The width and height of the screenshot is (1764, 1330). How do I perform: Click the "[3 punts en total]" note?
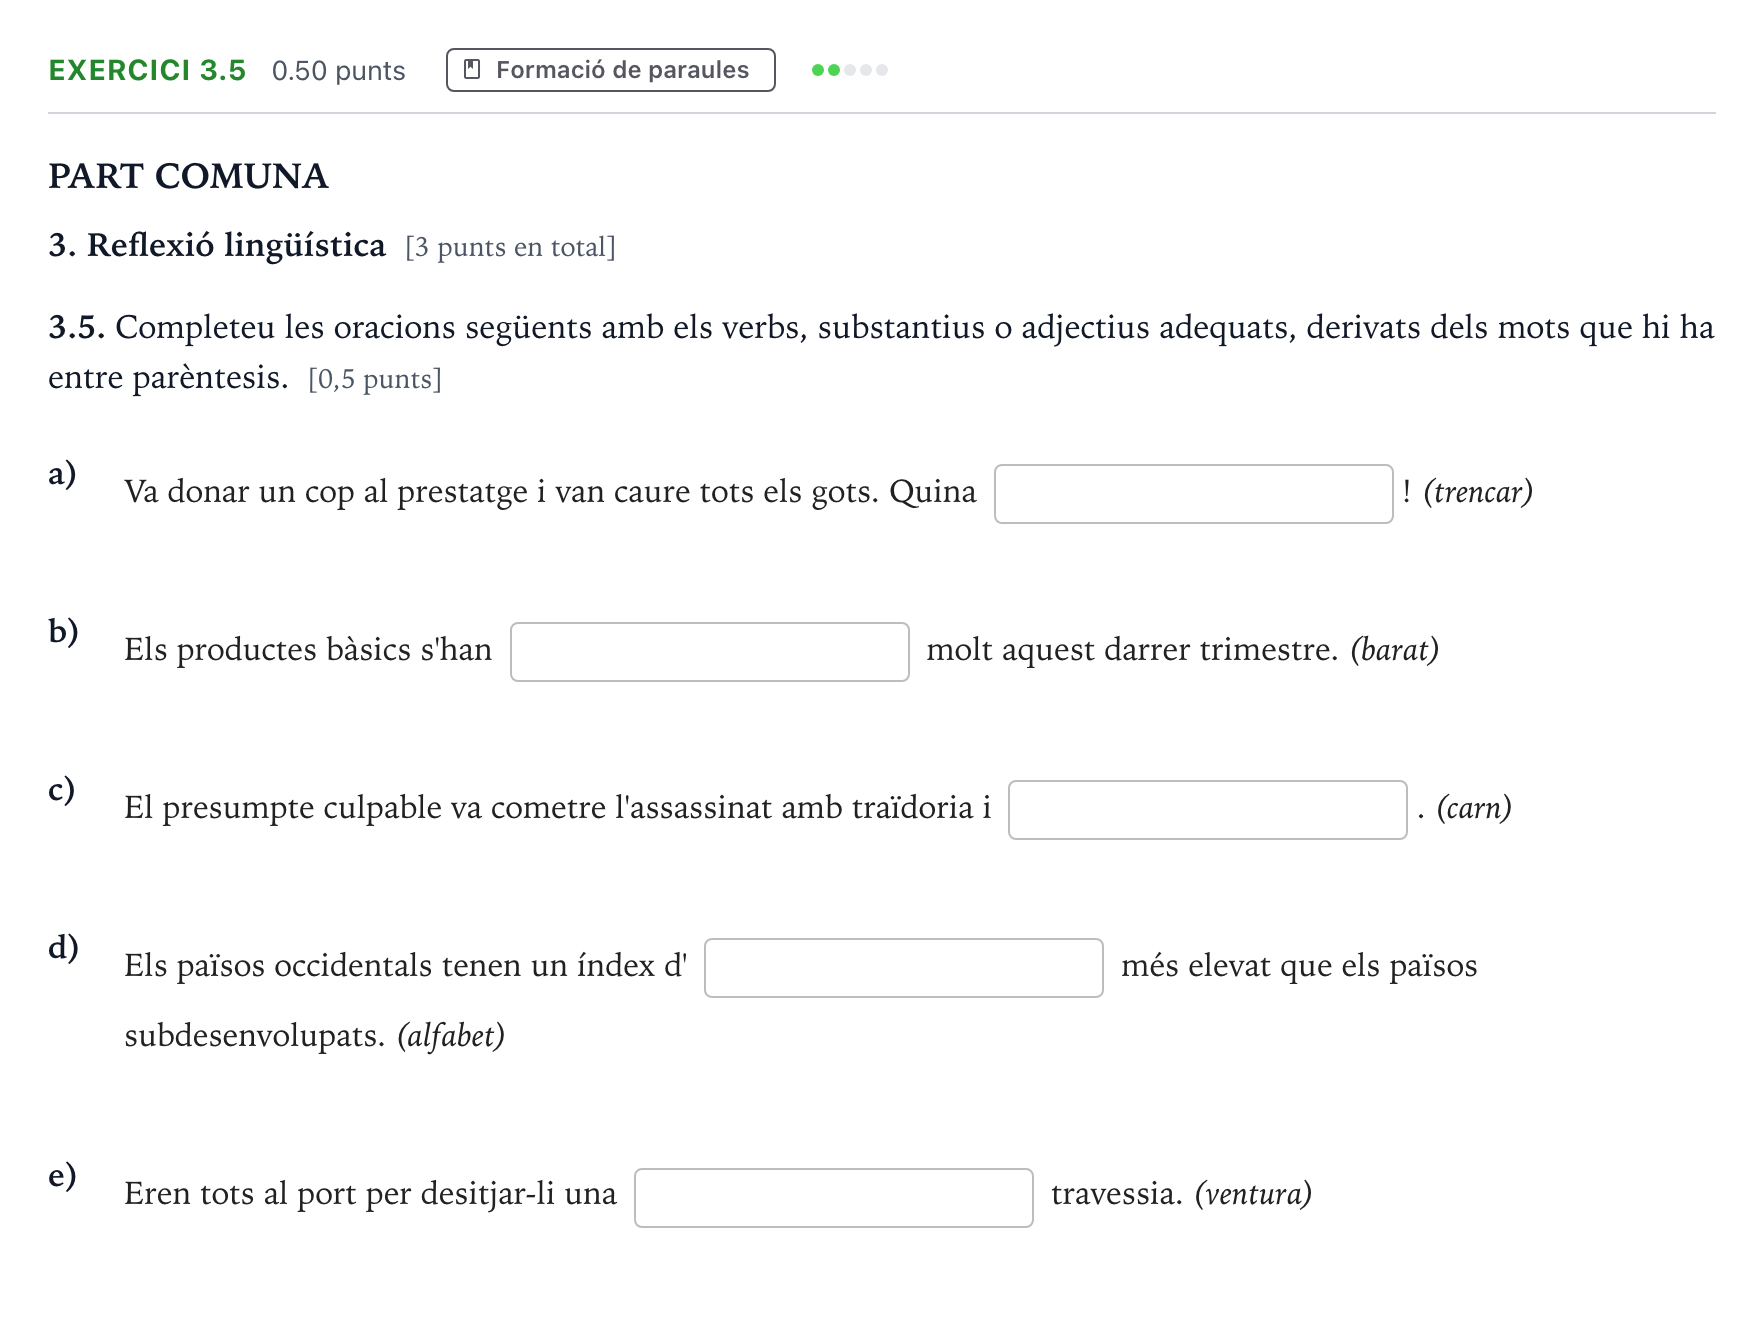[511, 247]
